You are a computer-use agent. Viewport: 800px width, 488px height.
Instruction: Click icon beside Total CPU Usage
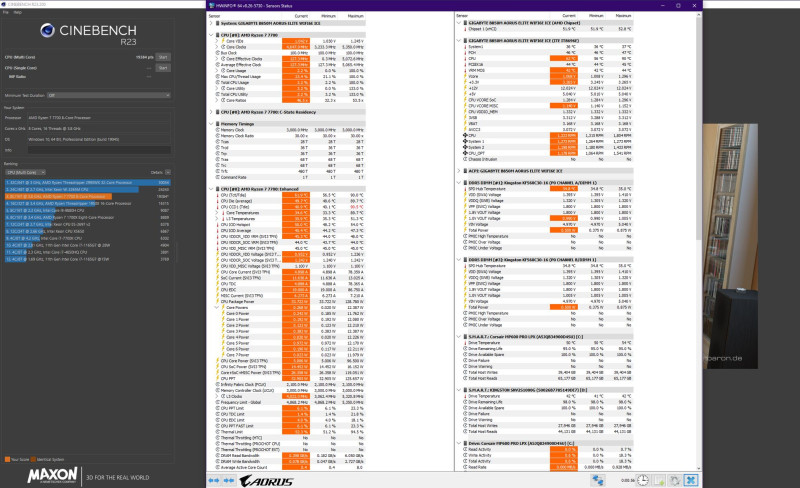[x=218, y=82]
